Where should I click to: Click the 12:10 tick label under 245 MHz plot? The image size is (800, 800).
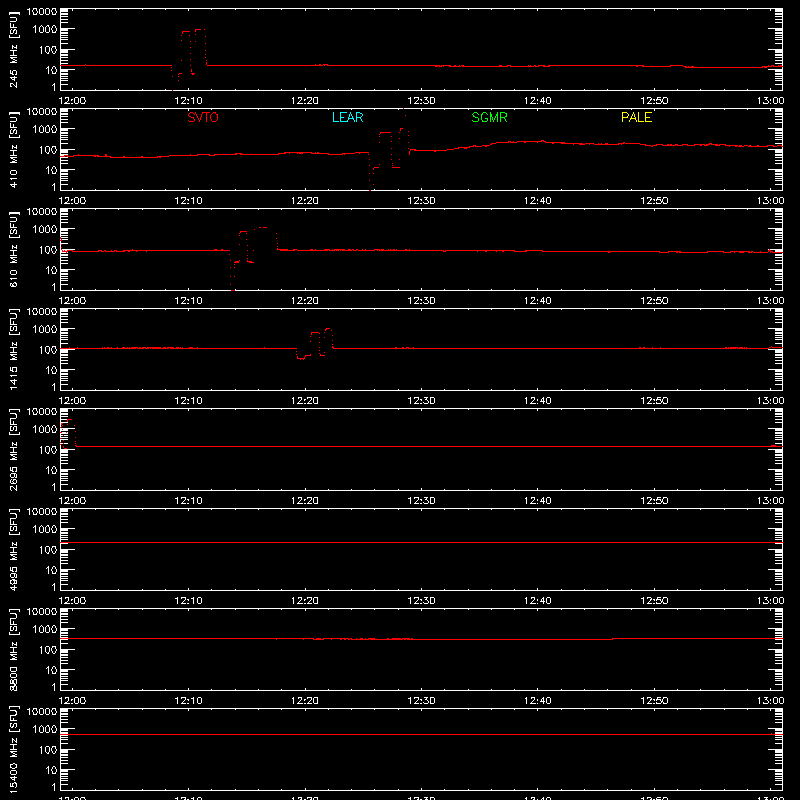tap(188, 101)
